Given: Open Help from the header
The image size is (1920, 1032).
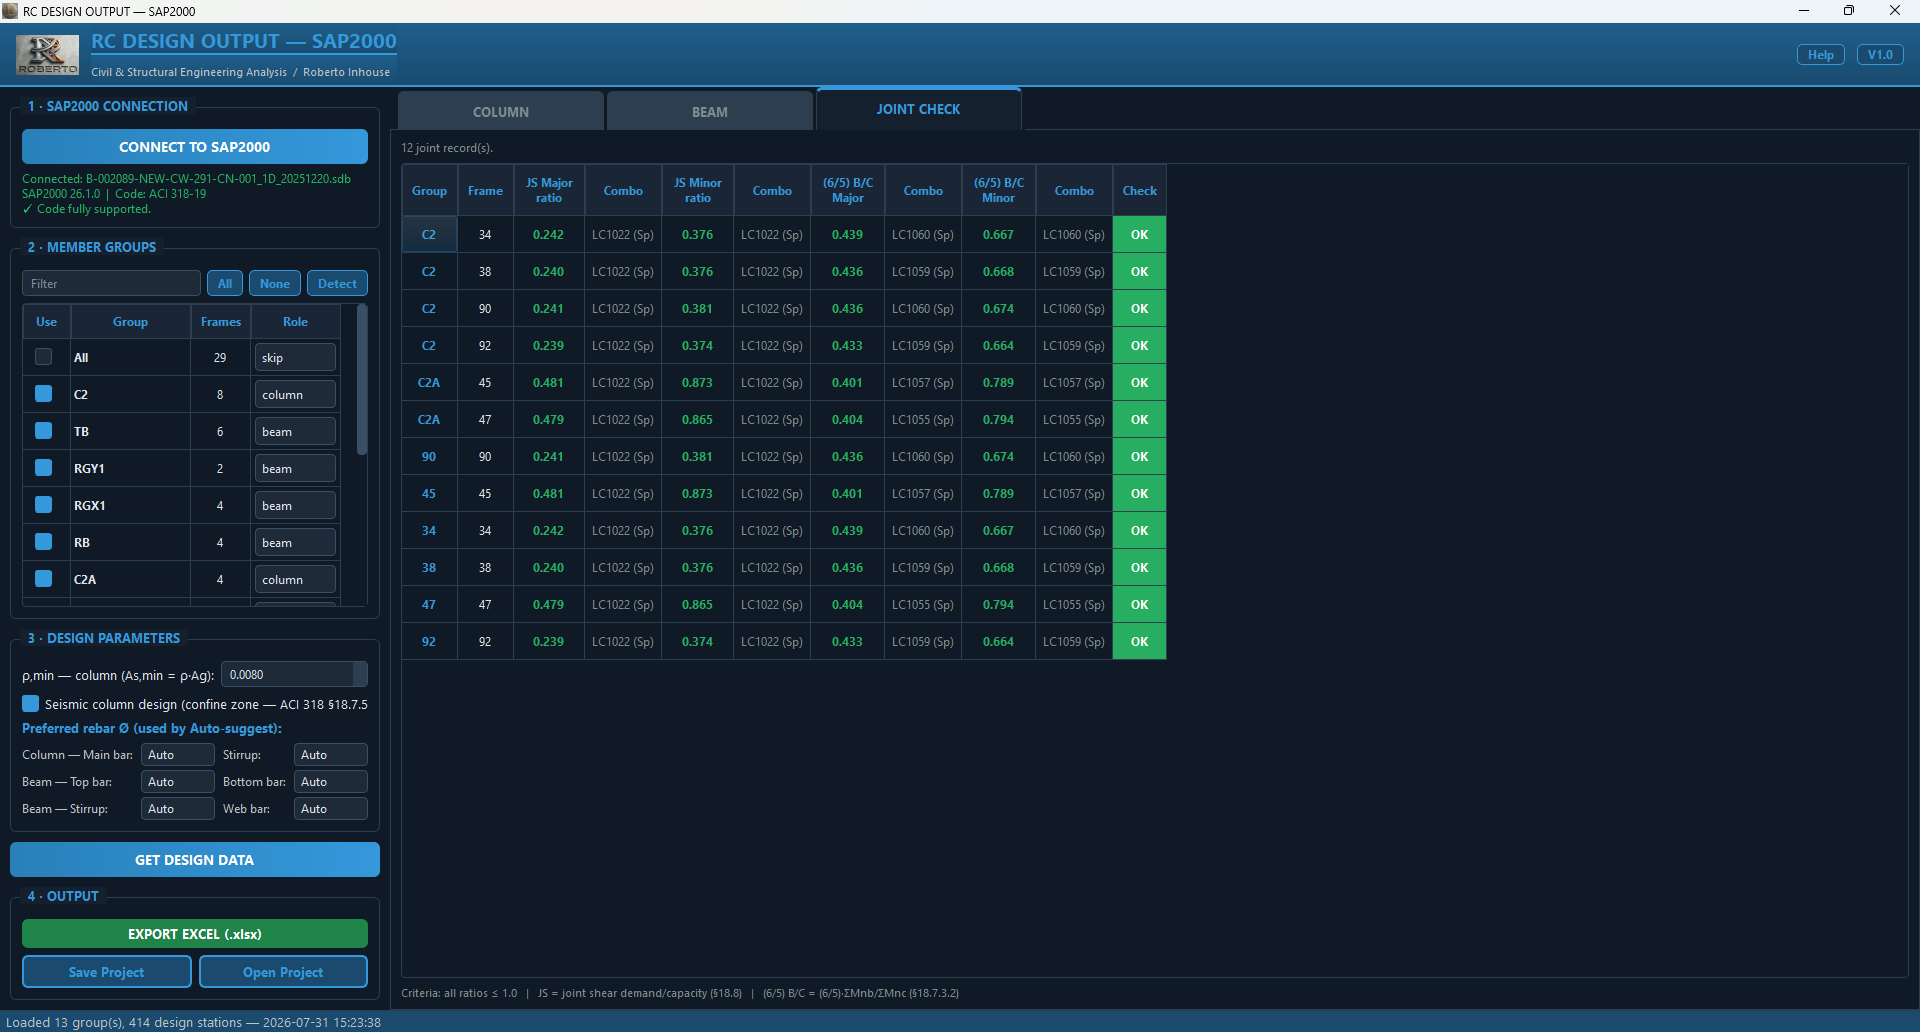Looking at the screenshot, I should 1821,55.
